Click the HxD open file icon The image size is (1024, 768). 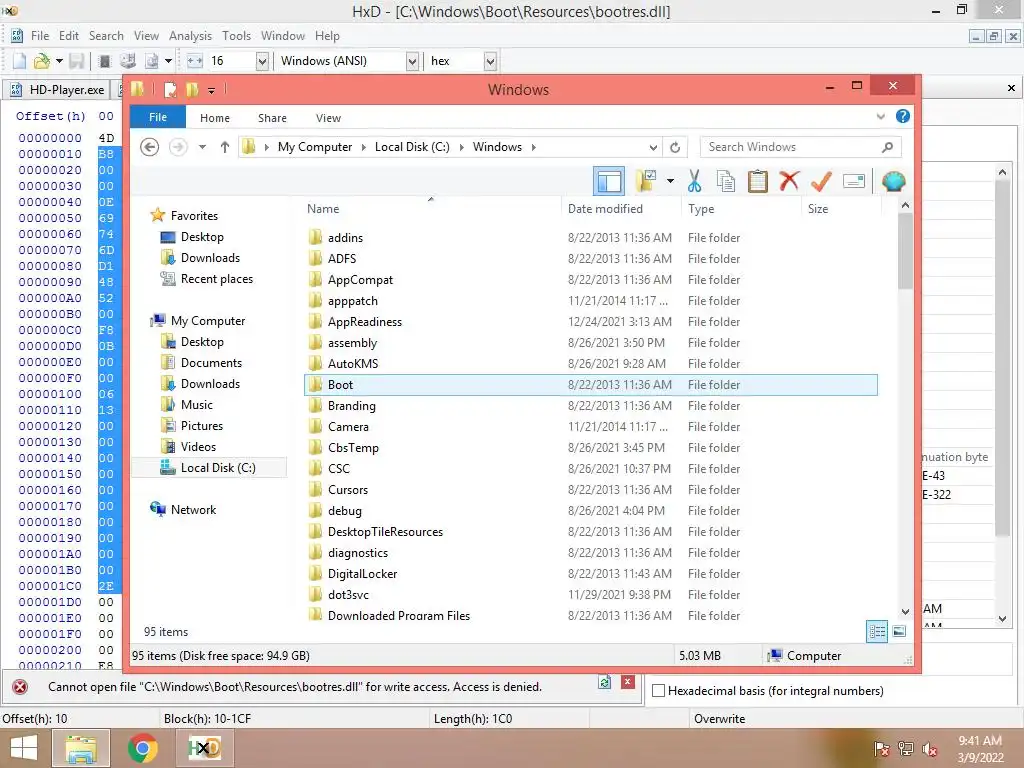point(42,61)
